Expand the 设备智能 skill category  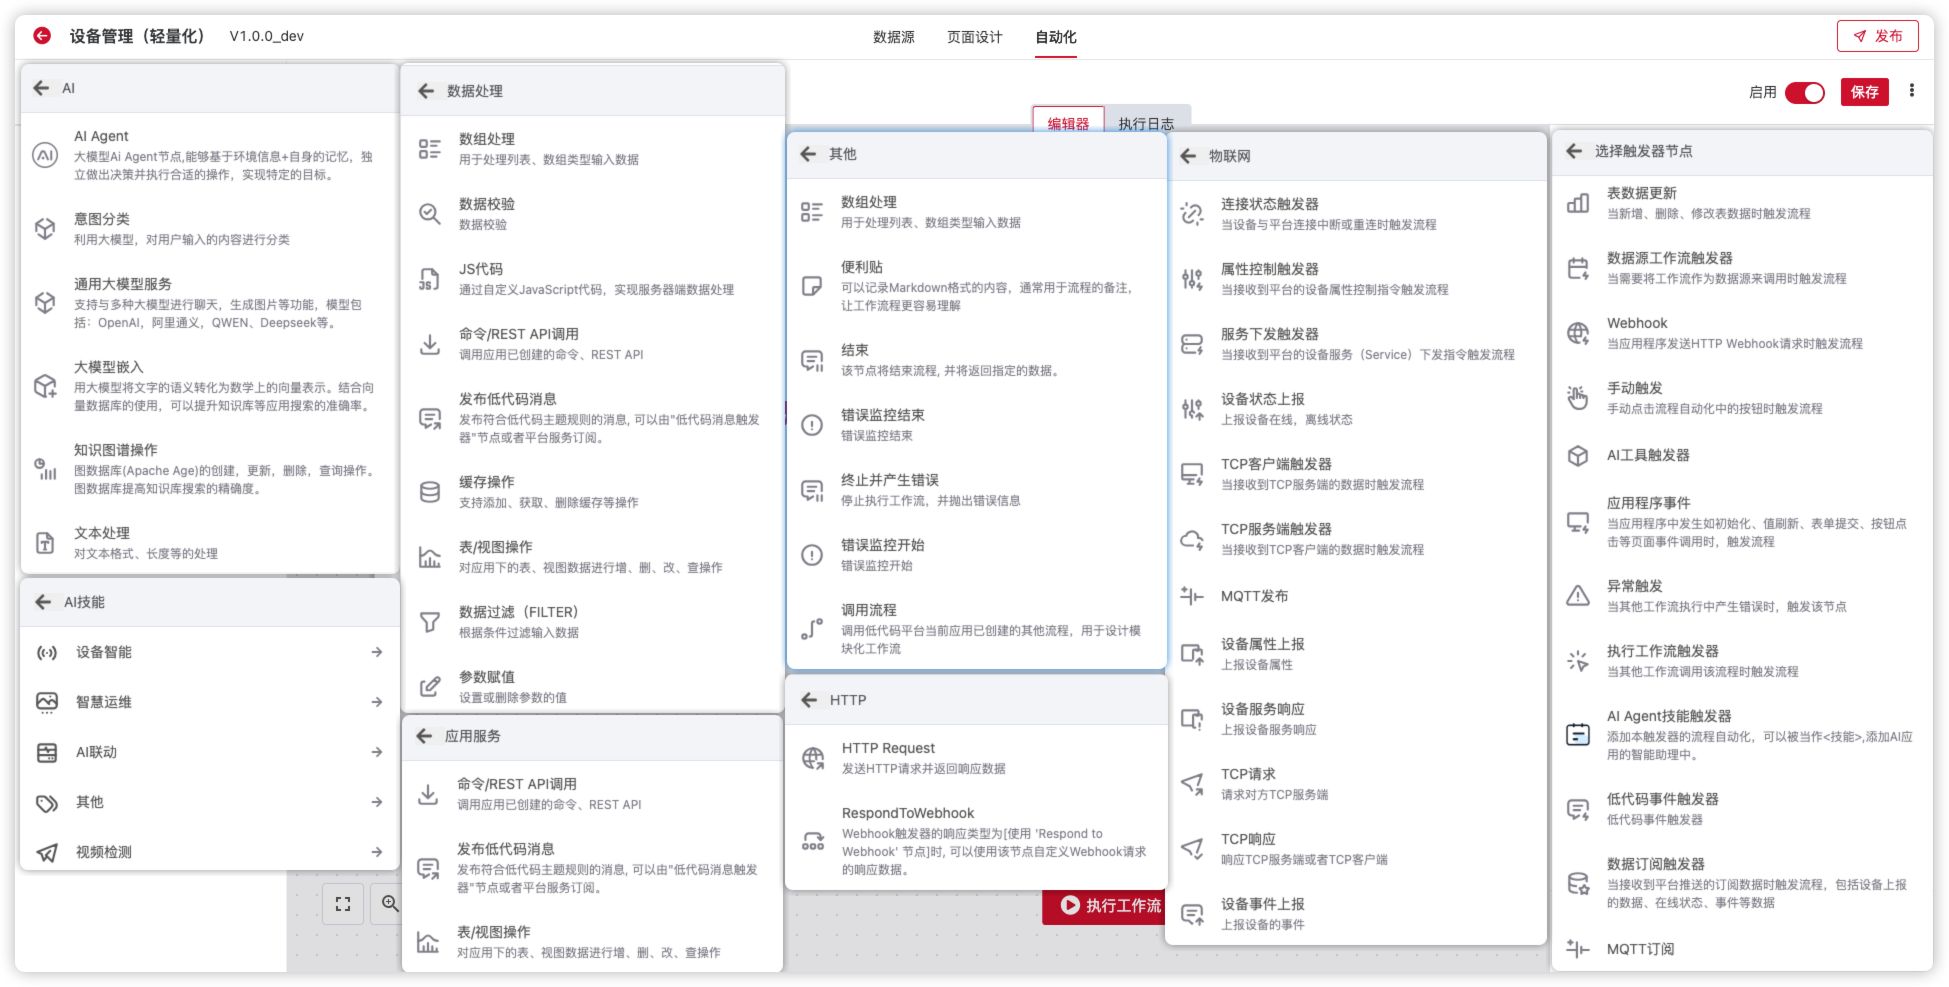coord(376,652)
